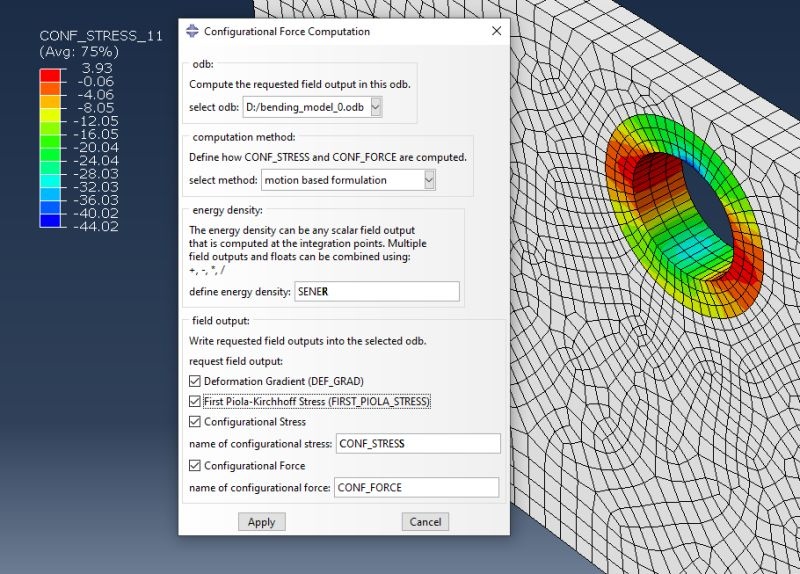Close the Configurational Force Computation dialog
The height and width of the screenshot is (574, 800).
tap(496, 31)
